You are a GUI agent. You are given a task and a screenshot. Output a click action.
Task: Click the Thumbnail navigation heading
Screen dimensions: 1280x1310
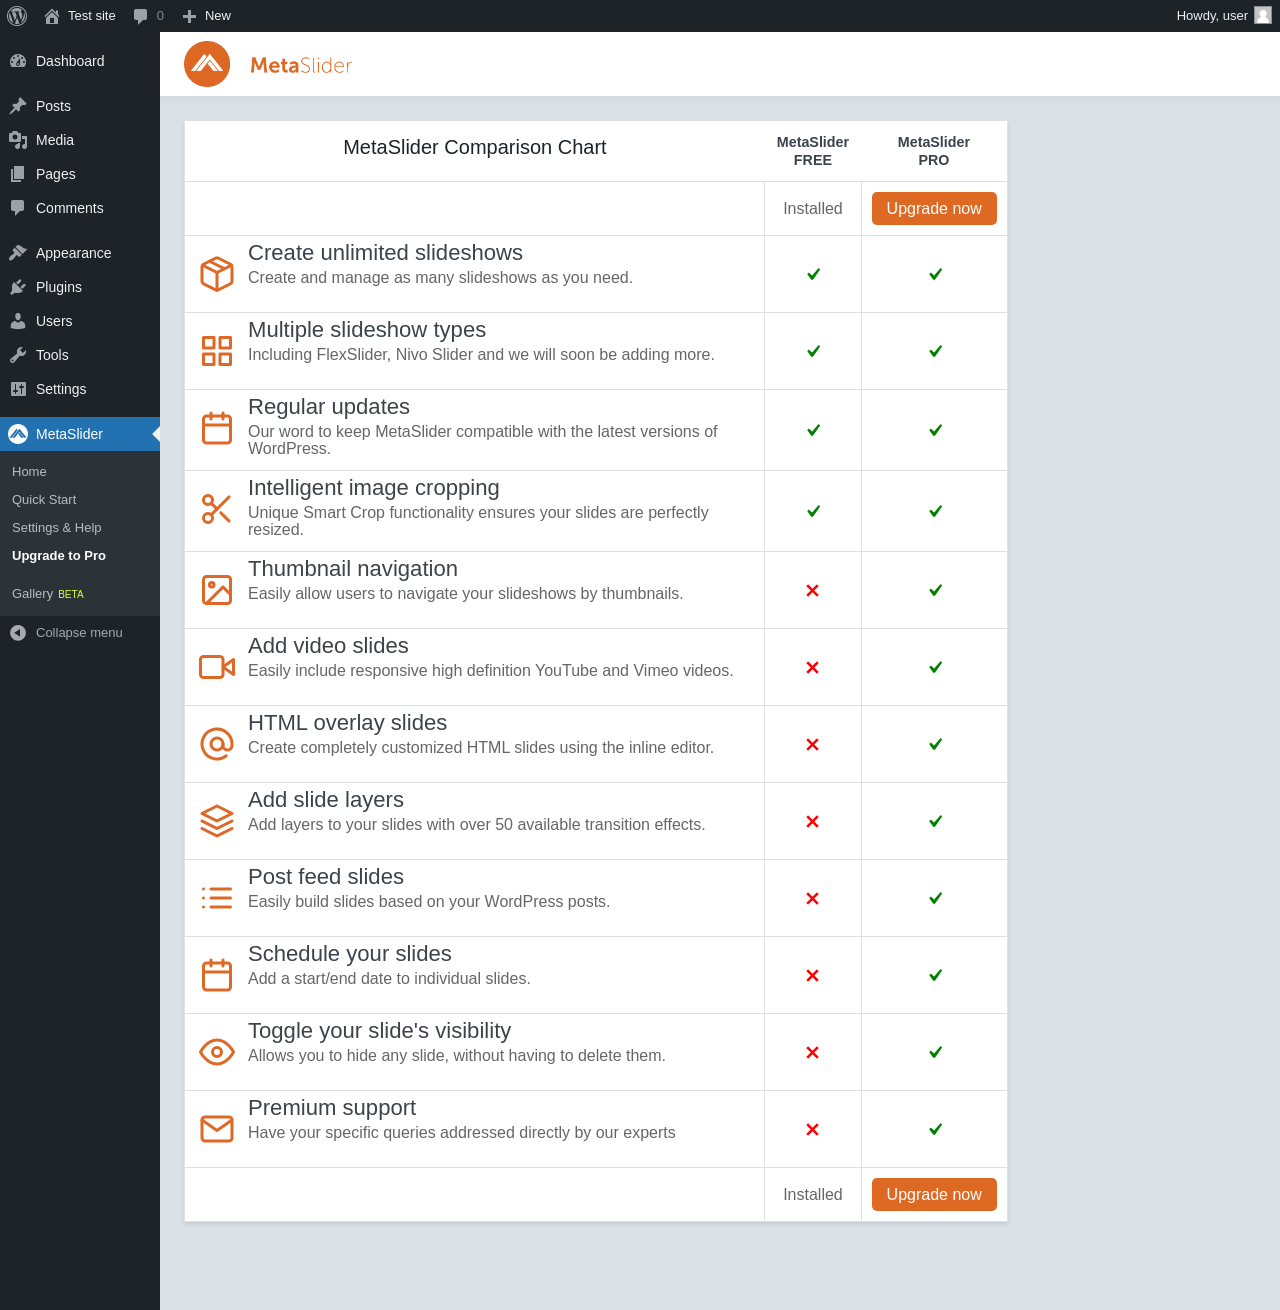(x=353, y=569)
